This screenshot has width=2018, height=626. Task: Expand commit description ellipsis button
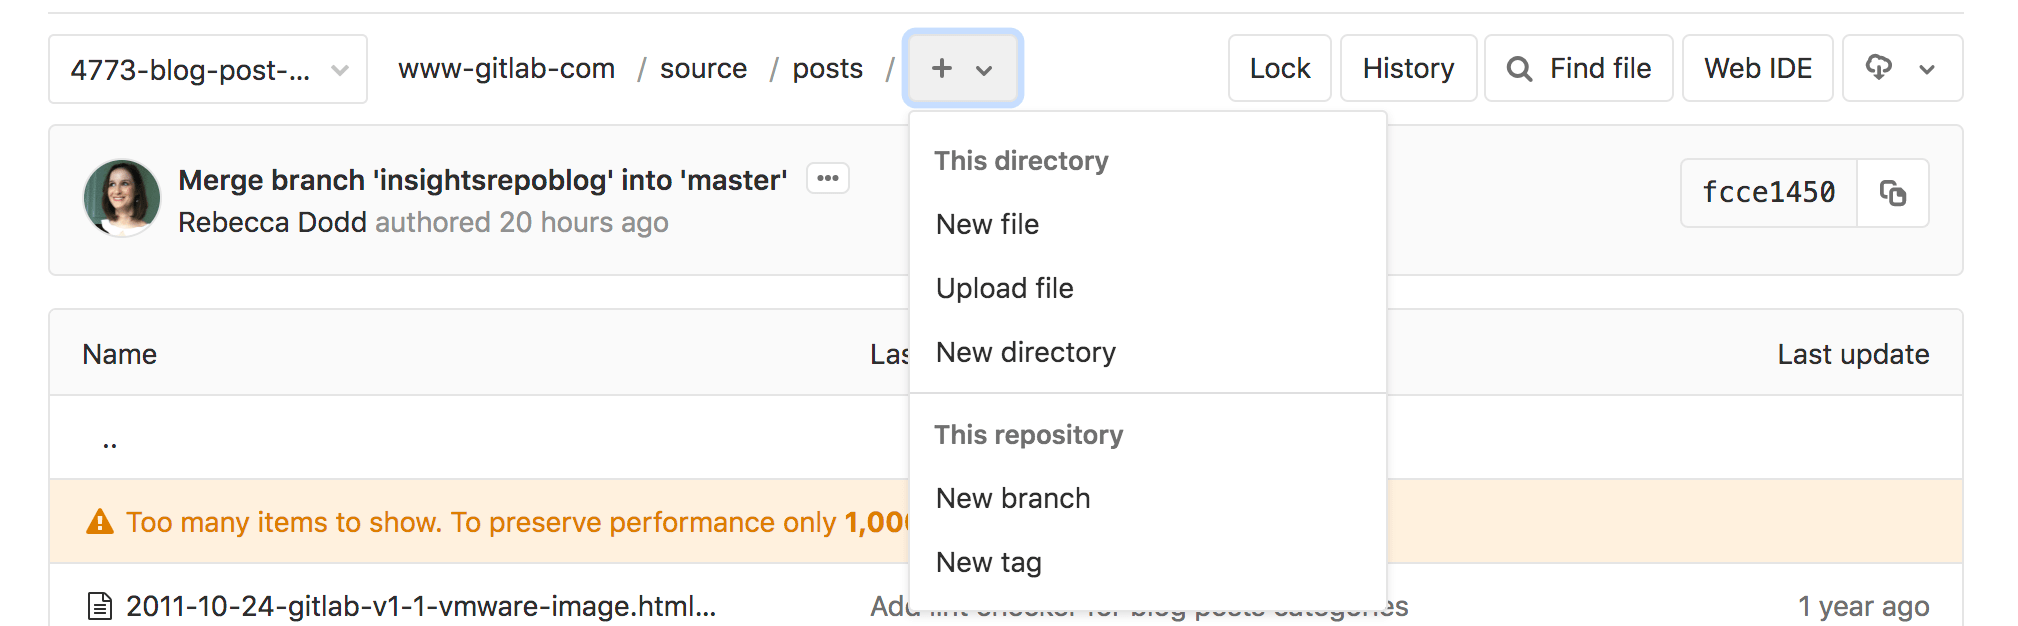coord(828,178)
